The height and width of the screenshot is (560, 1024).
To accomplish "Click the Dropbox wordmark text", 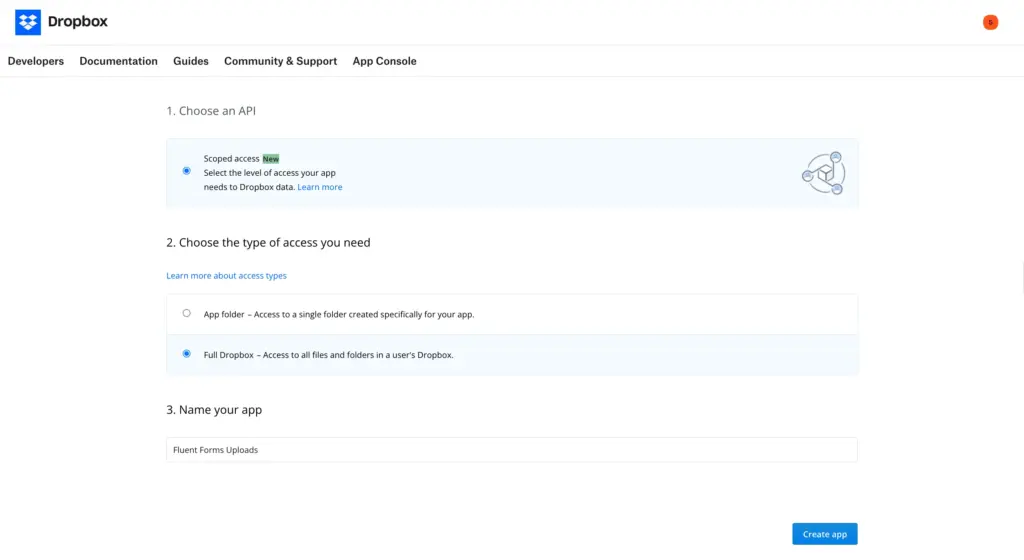I will click(x=78, y=22).
